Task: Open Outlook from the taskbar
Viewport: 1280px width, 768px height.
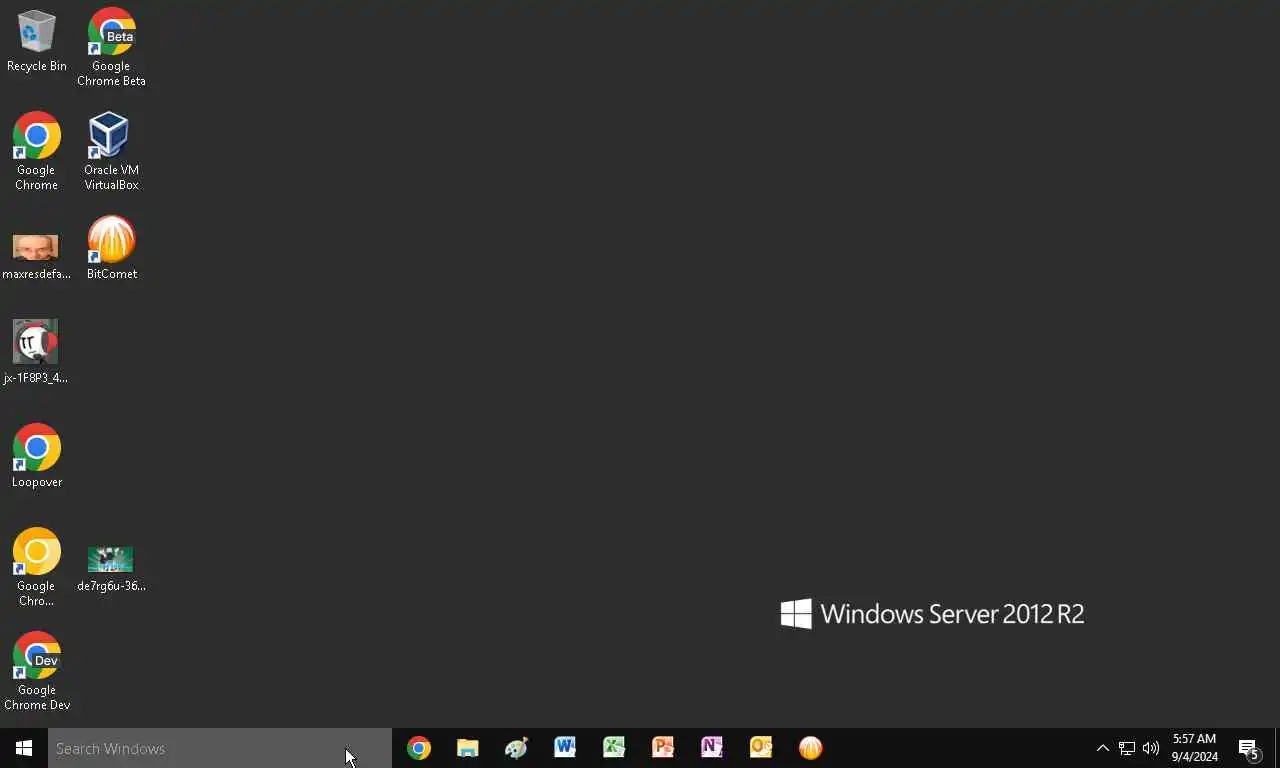Action: [761, 748]
